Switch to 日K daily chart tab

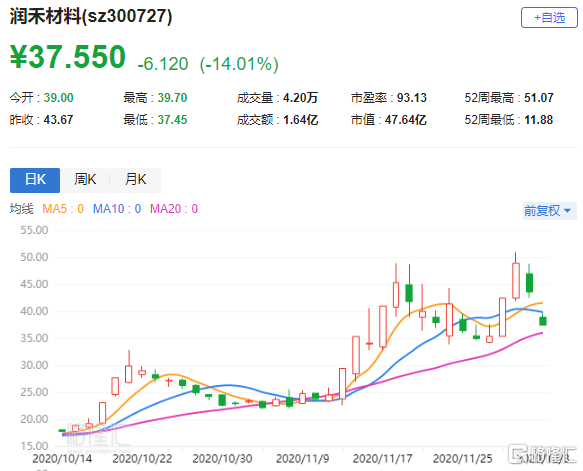(x=35, y=180)
